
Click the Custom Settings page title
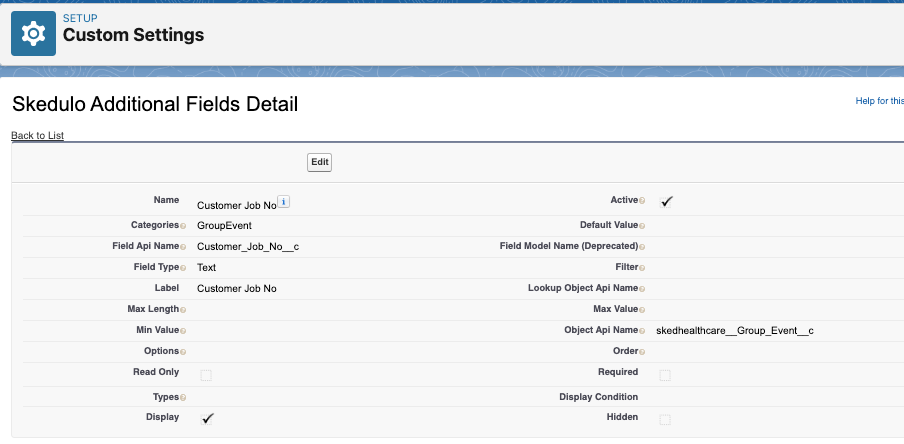point(133,35)
